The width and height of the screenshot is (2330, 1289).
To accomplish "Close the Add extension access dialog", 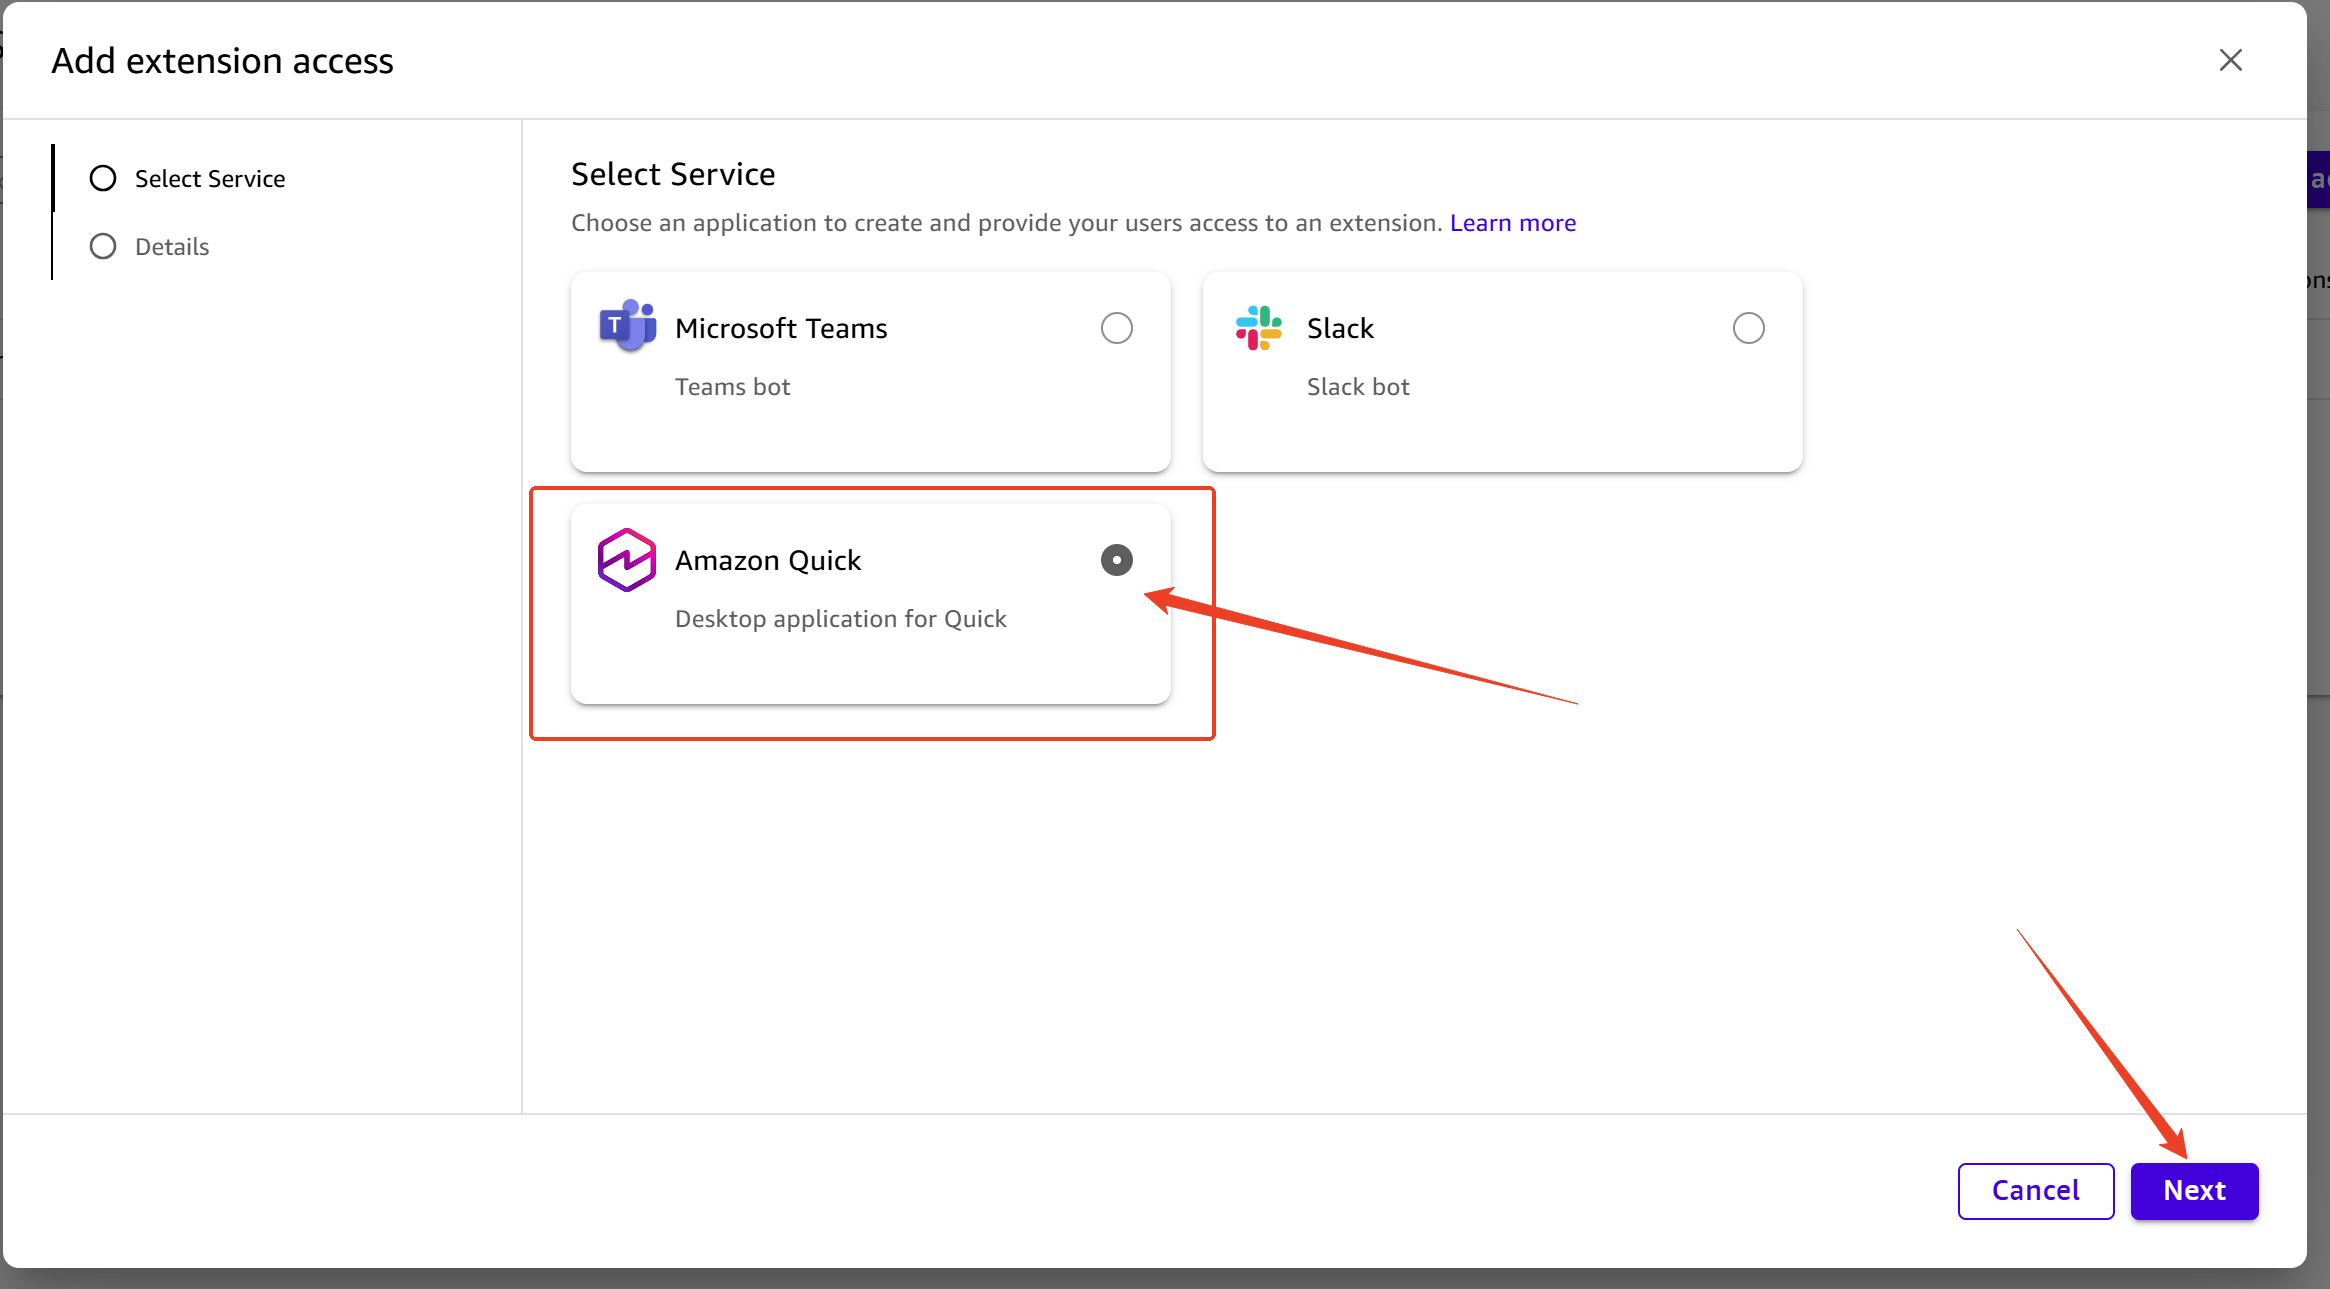I will pyautogui.click(x=2230, y=60).
